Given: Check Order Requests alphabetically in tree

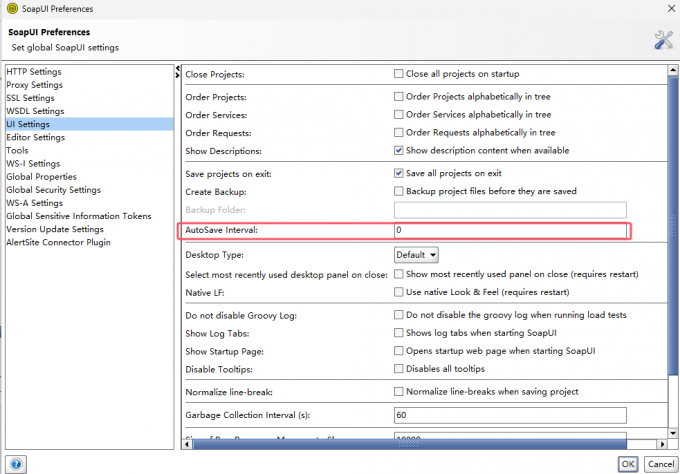Looking at the screenshot, I should pos(399,132).
